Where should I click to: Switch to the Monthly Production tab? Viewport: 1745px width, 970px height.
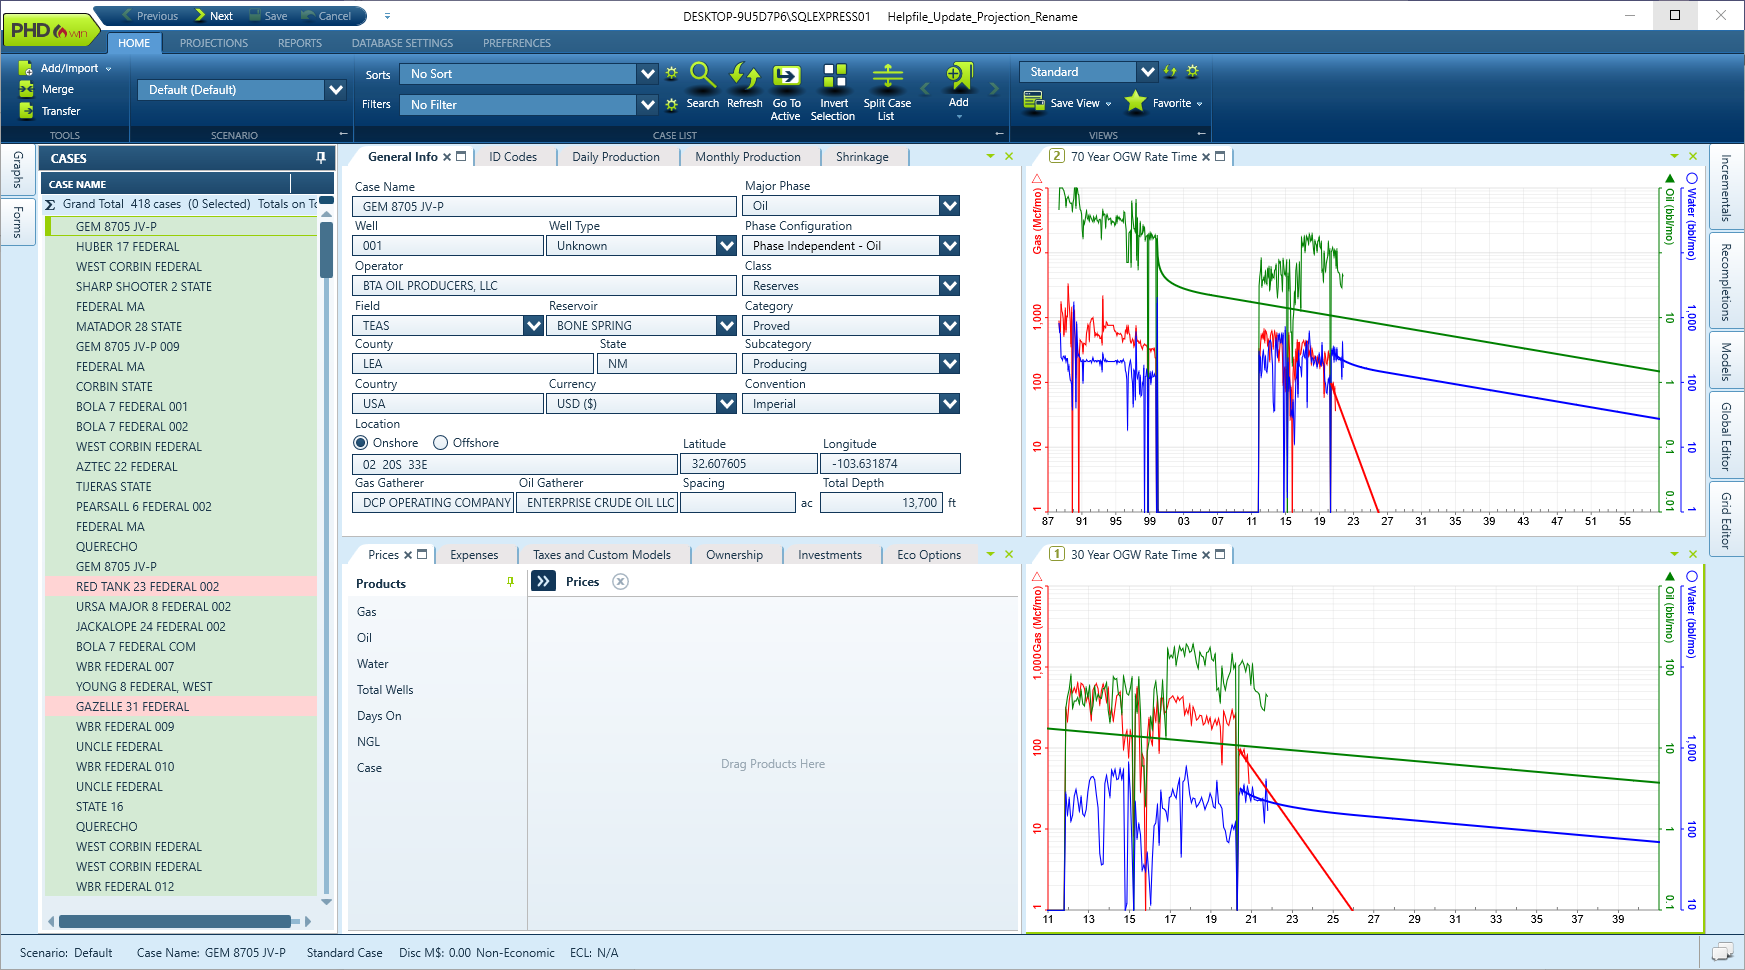pyautogui.click(x=747, y=157)
